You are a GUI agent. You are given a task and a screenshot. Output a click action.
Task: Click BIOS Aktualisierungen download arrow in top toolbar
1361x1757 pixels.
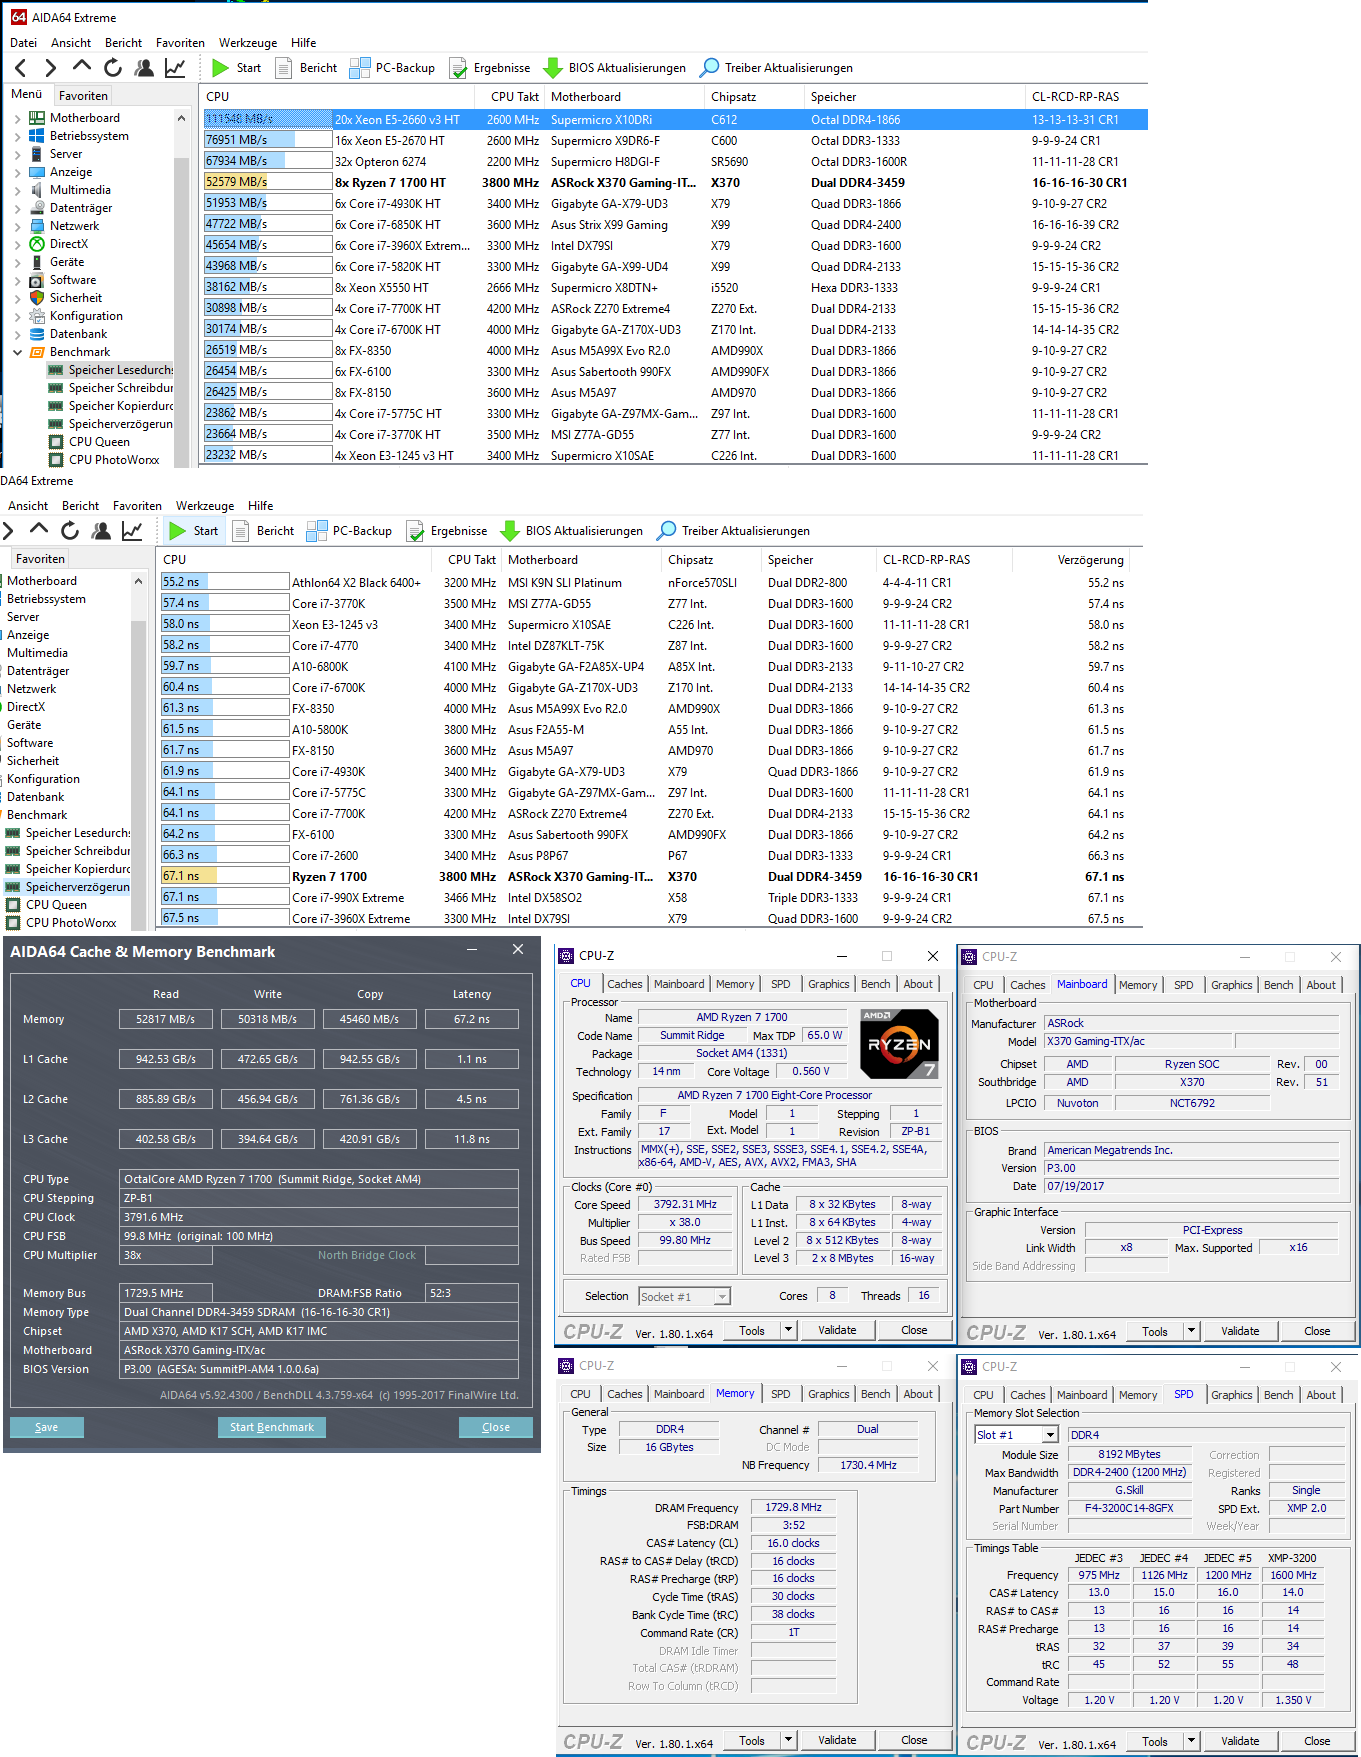[x=552, y=68]
